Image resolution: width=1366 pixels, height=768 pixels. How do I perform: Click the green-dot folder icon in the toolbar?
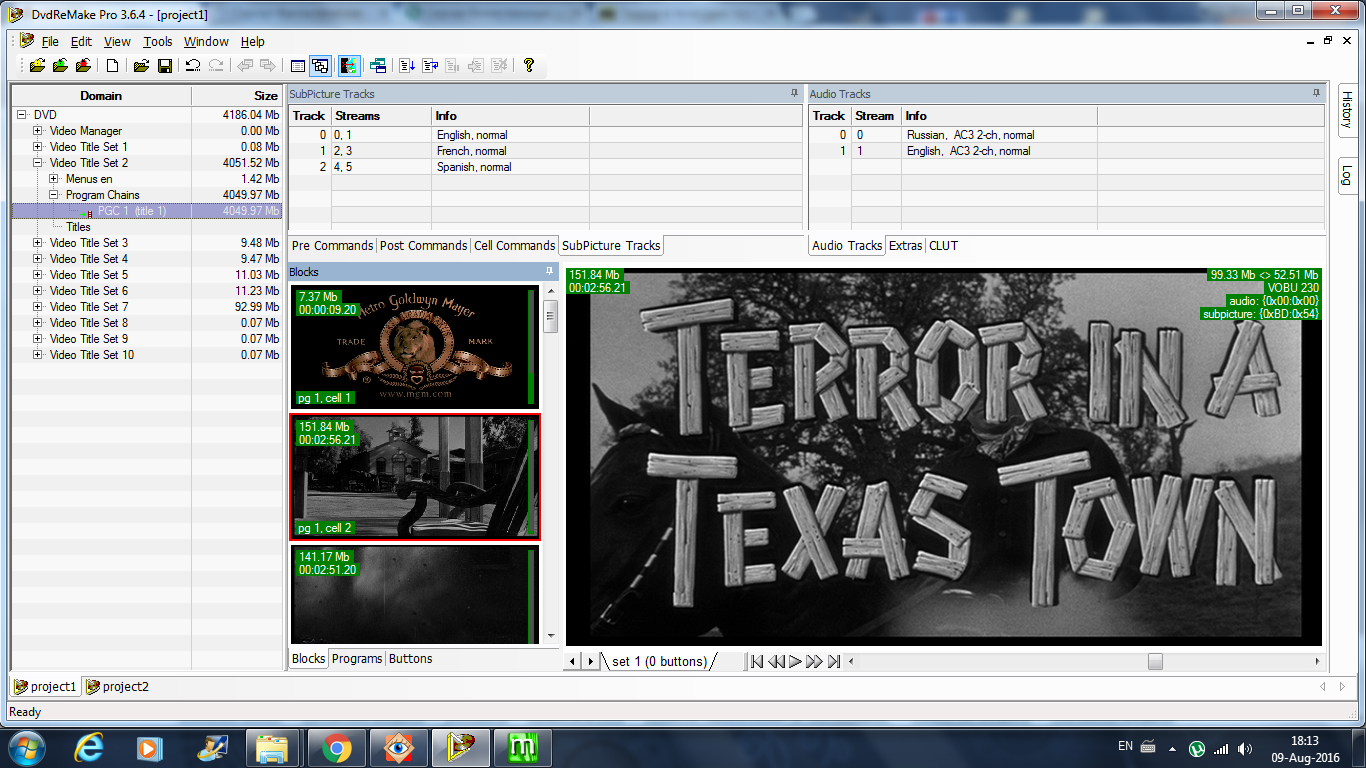[x=60, y=66]
